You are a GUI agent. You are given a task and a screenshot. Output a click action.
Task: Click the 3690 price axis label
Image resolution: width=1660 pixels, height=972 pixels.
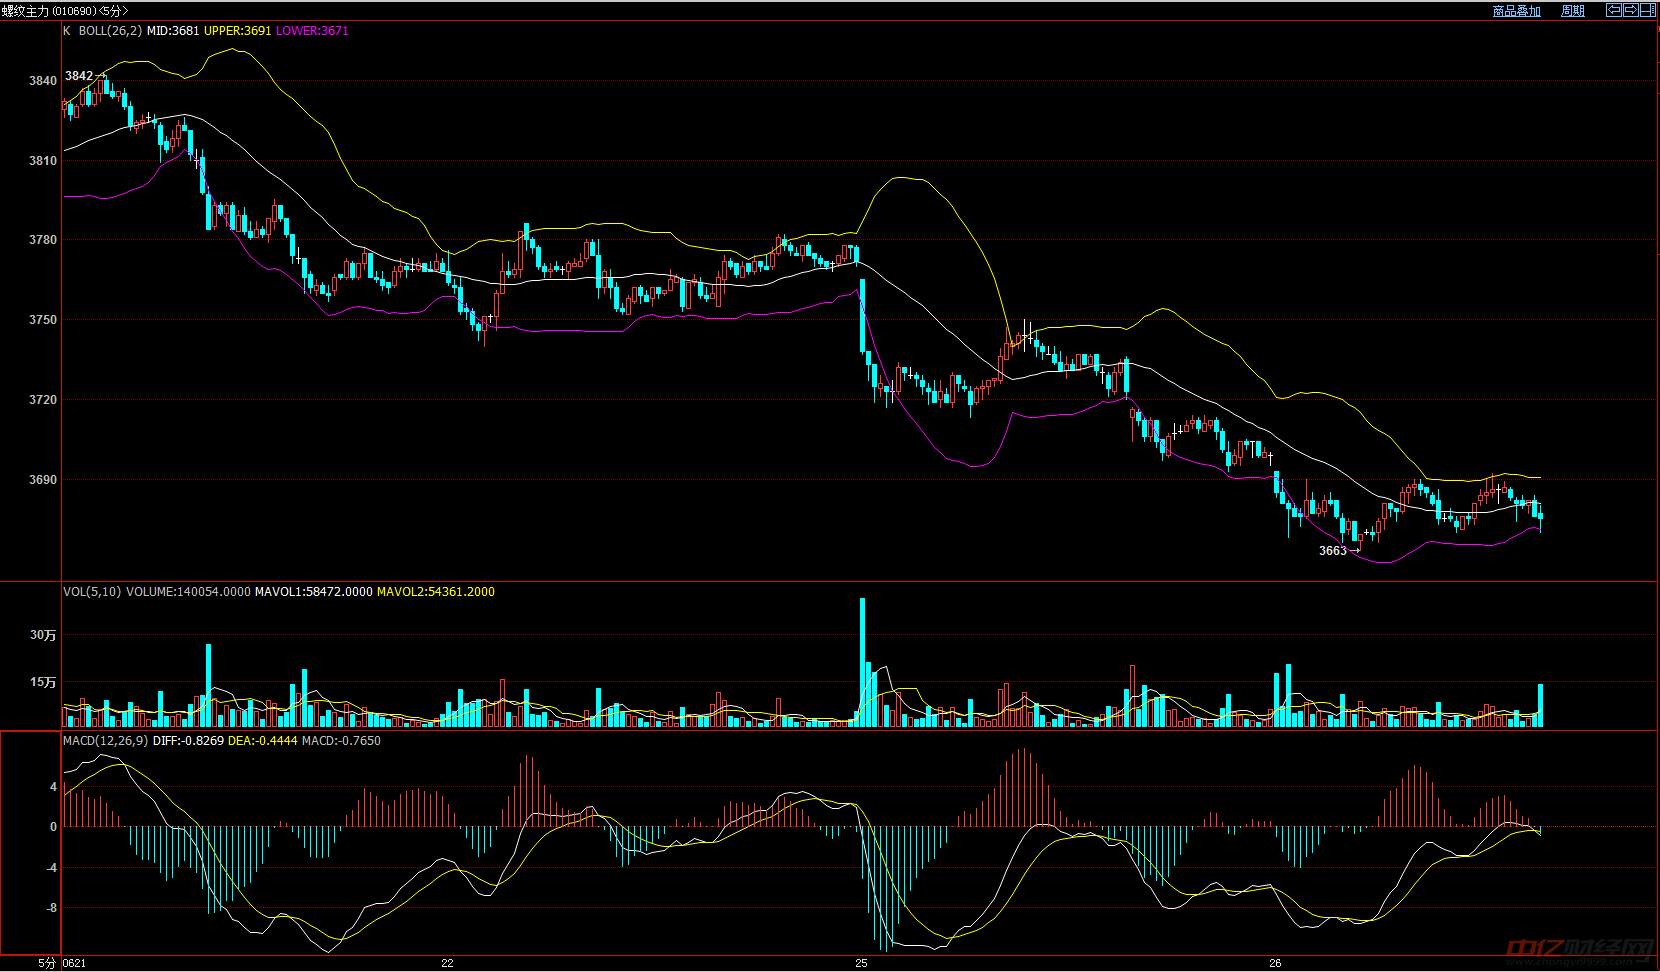[43, 480]
